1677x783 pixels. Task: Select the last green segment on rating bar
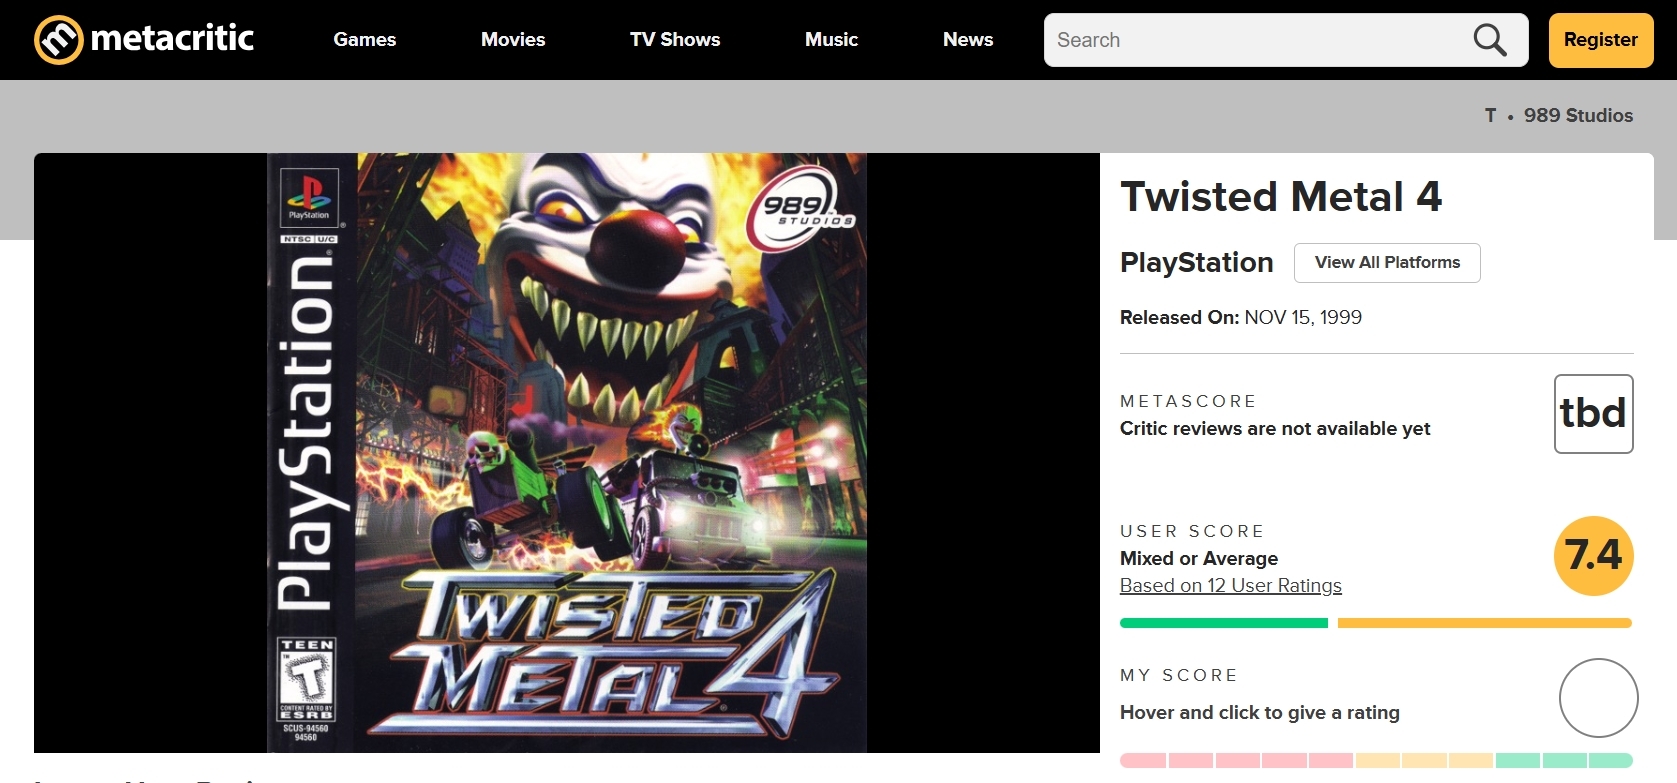click(1610, 761)
